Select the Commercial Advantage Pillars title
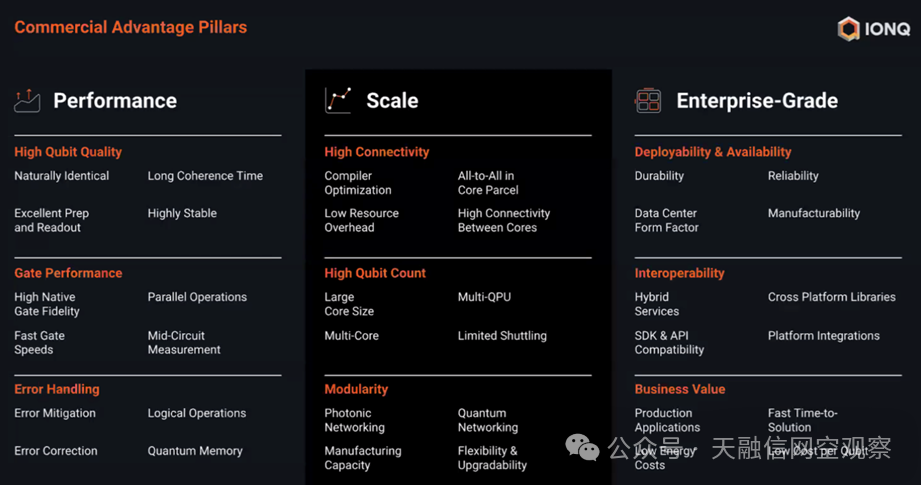The image size is (921, 485). [130, 27]
